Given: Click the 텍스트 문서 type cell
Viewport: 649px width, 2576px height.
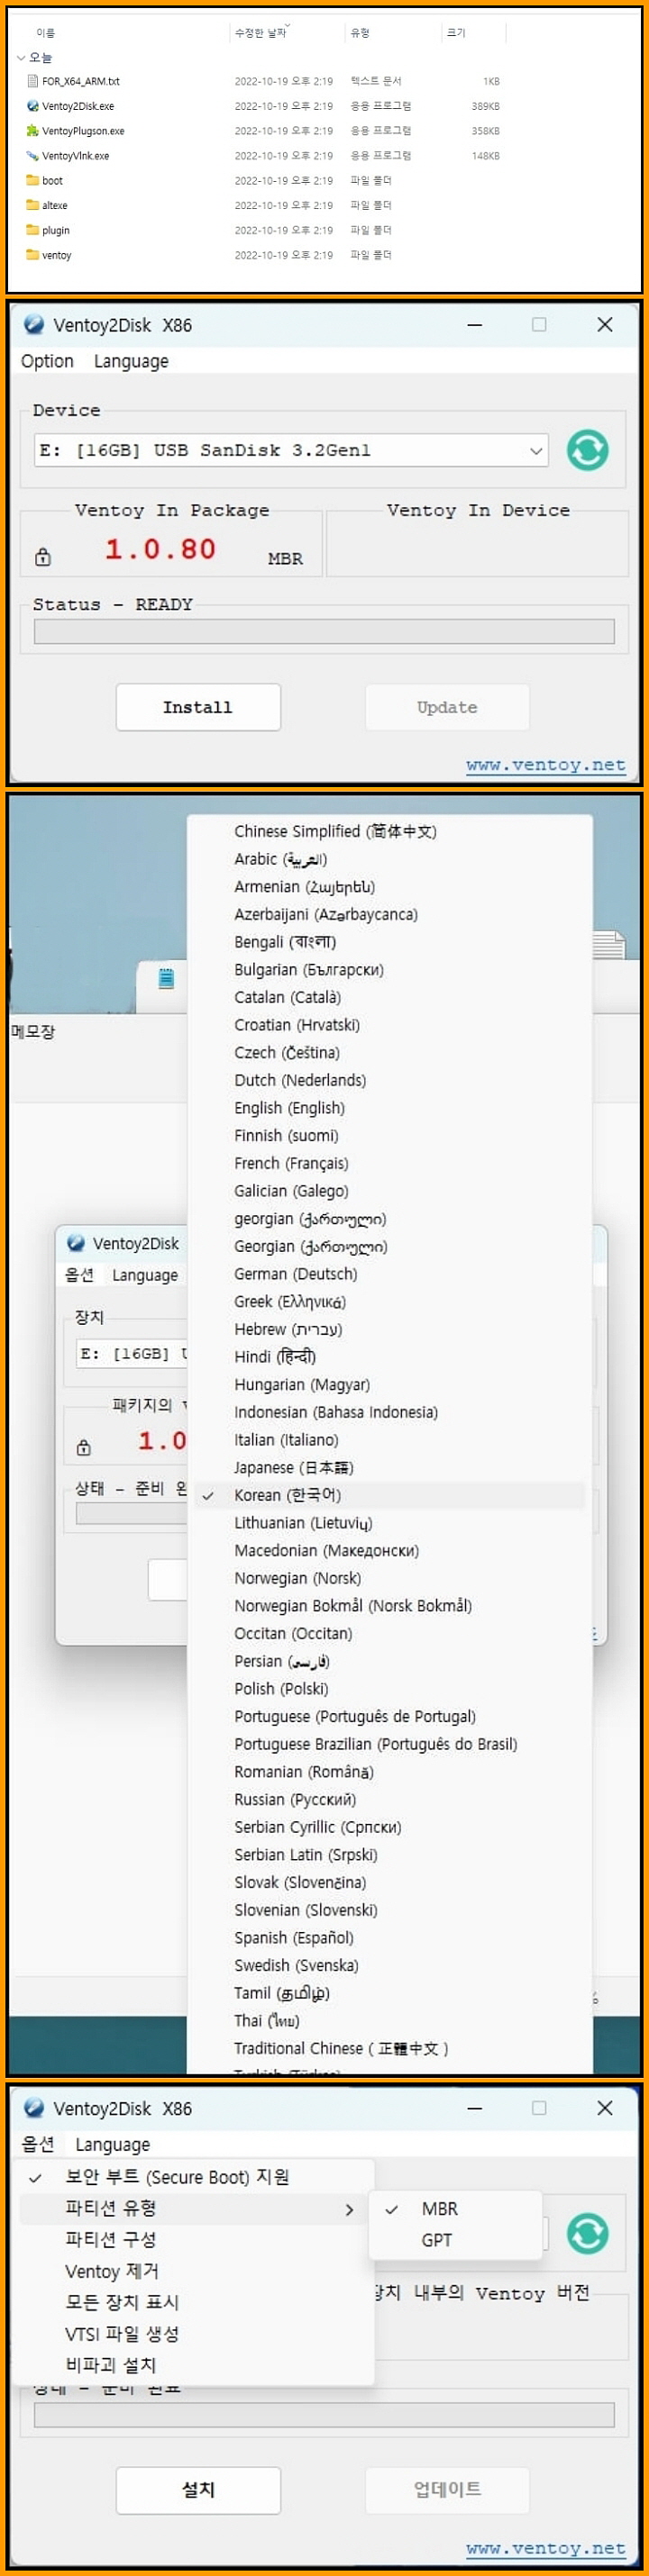Looking at the screenshot, I should click(x=376, y=81).
